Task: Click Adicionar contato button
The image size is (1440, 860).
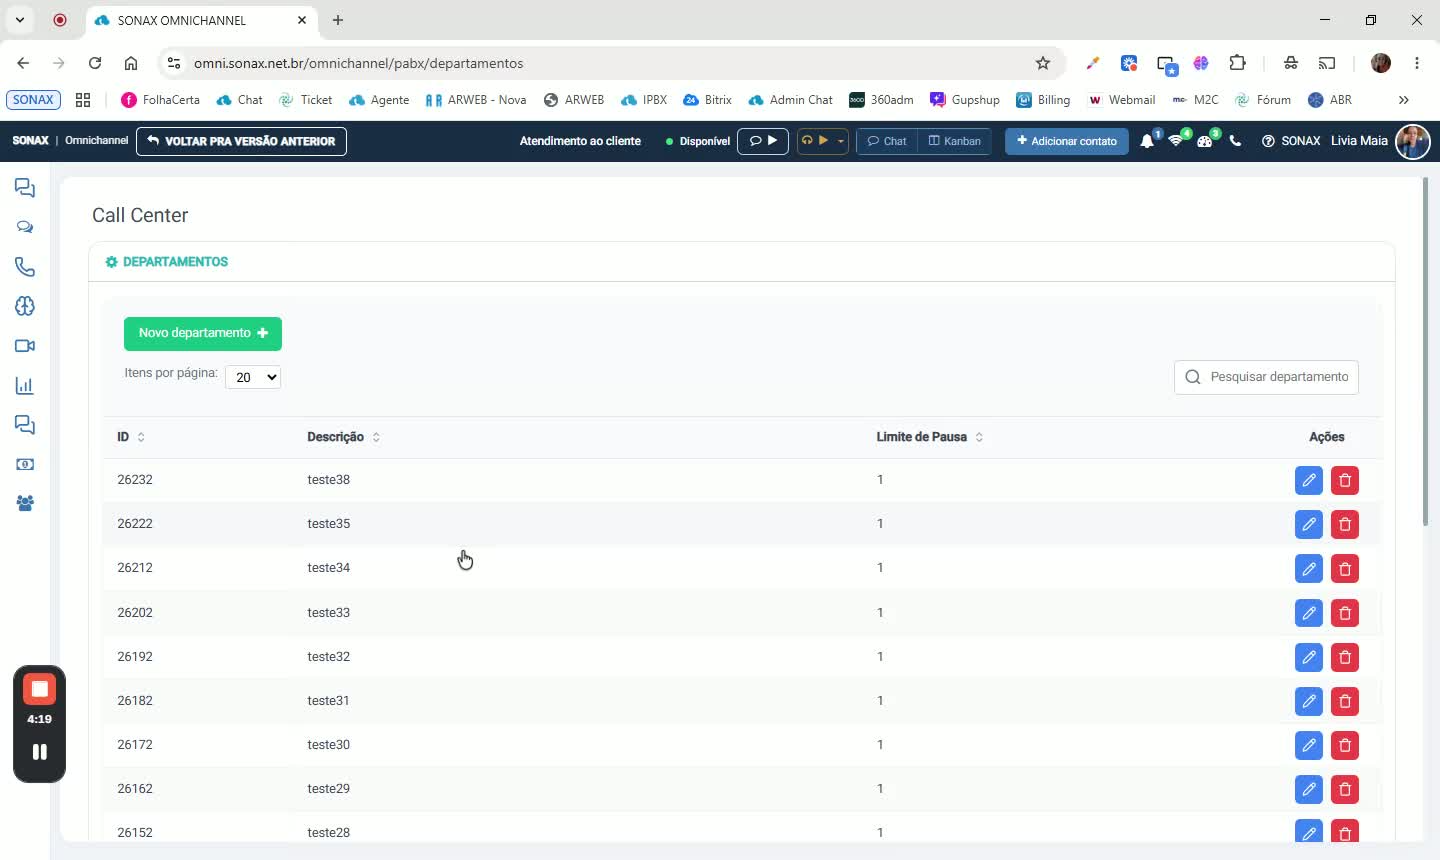Action: (x=1066, y=141)
